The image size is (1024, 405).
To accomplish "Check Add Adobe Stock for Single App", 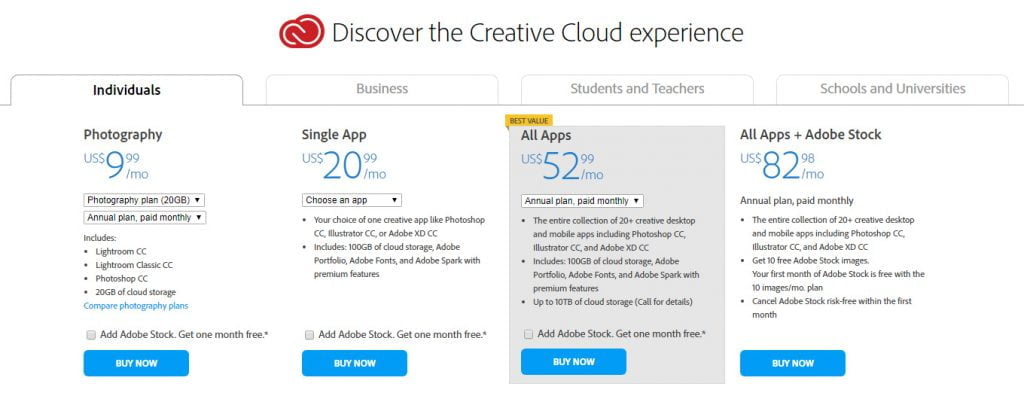I will pos(310,334).
